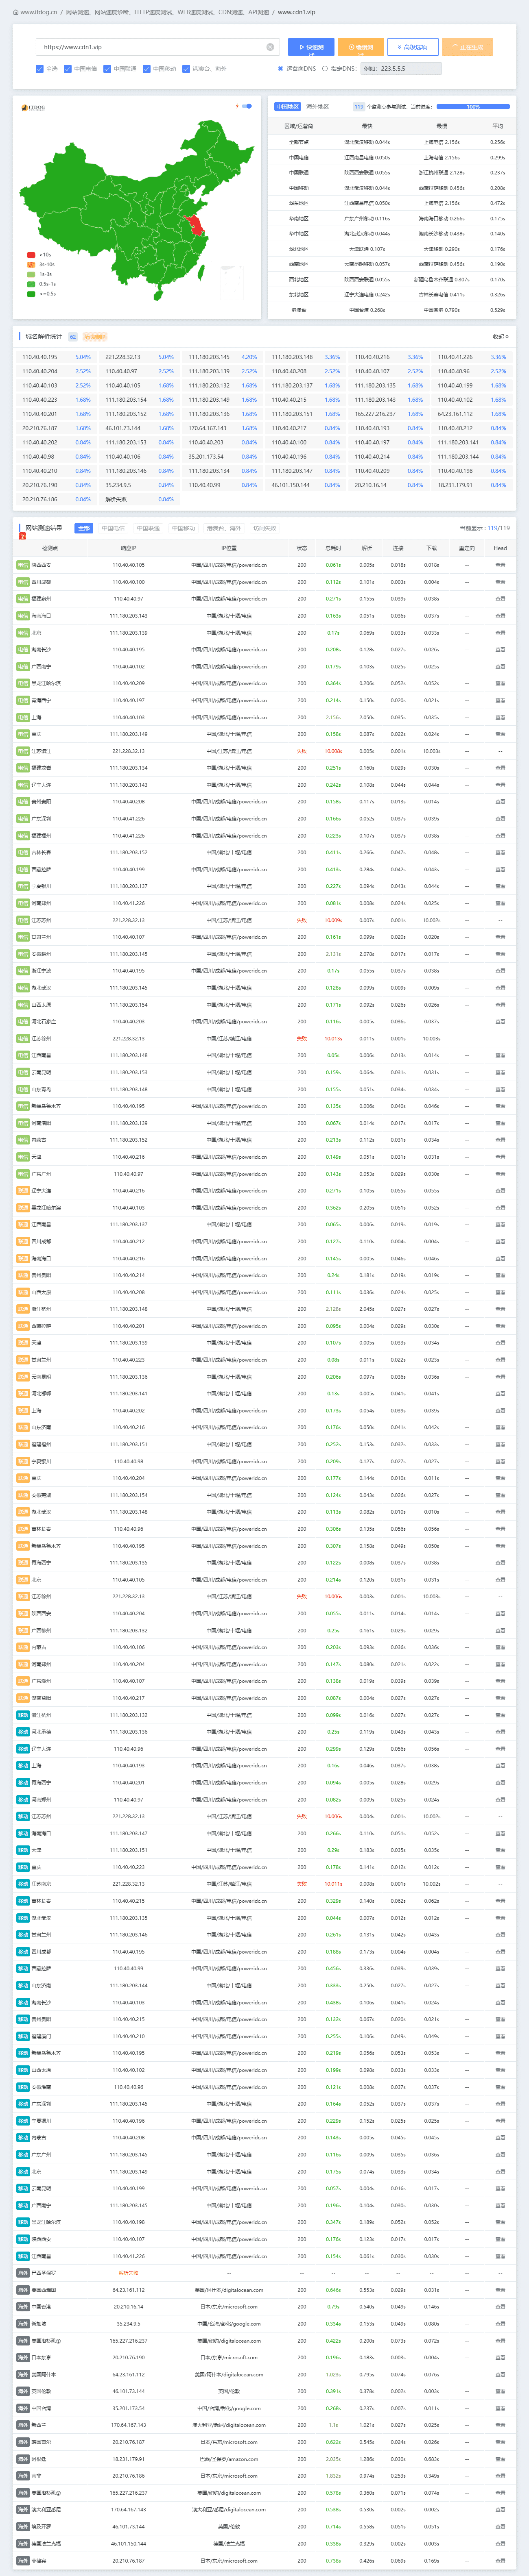Filter results by the 中国电信 tab
Image resolution: width=529 pixels, height=2576 pixels.
(x=113, y=528)
